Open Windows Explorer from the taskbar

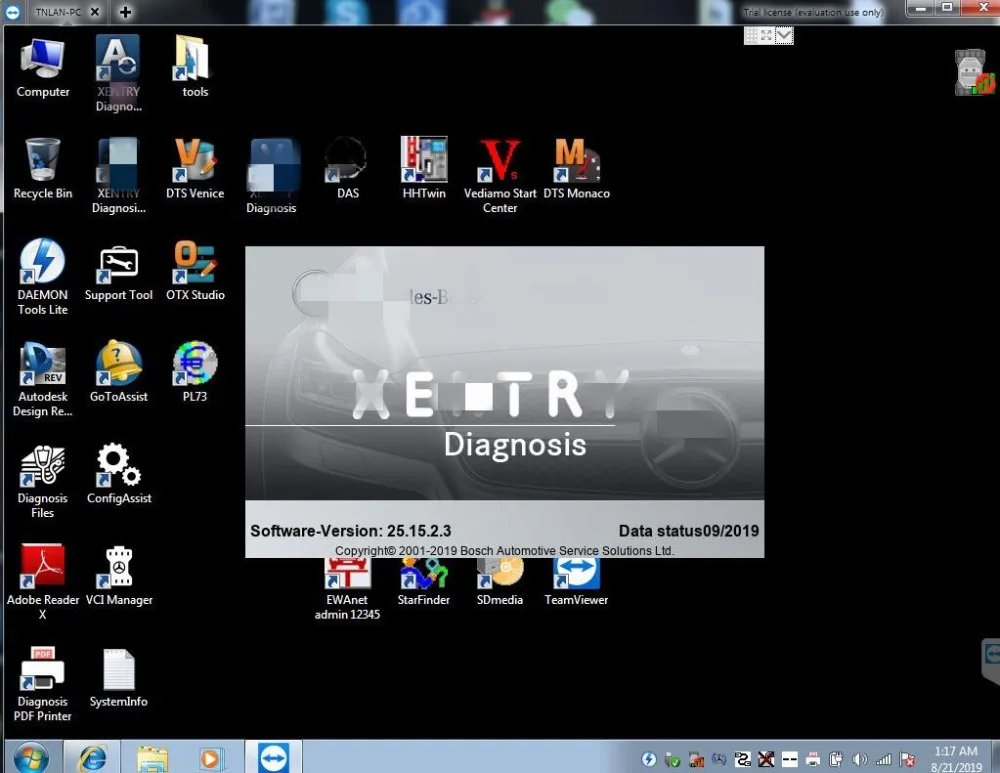[x=152, y=758]
